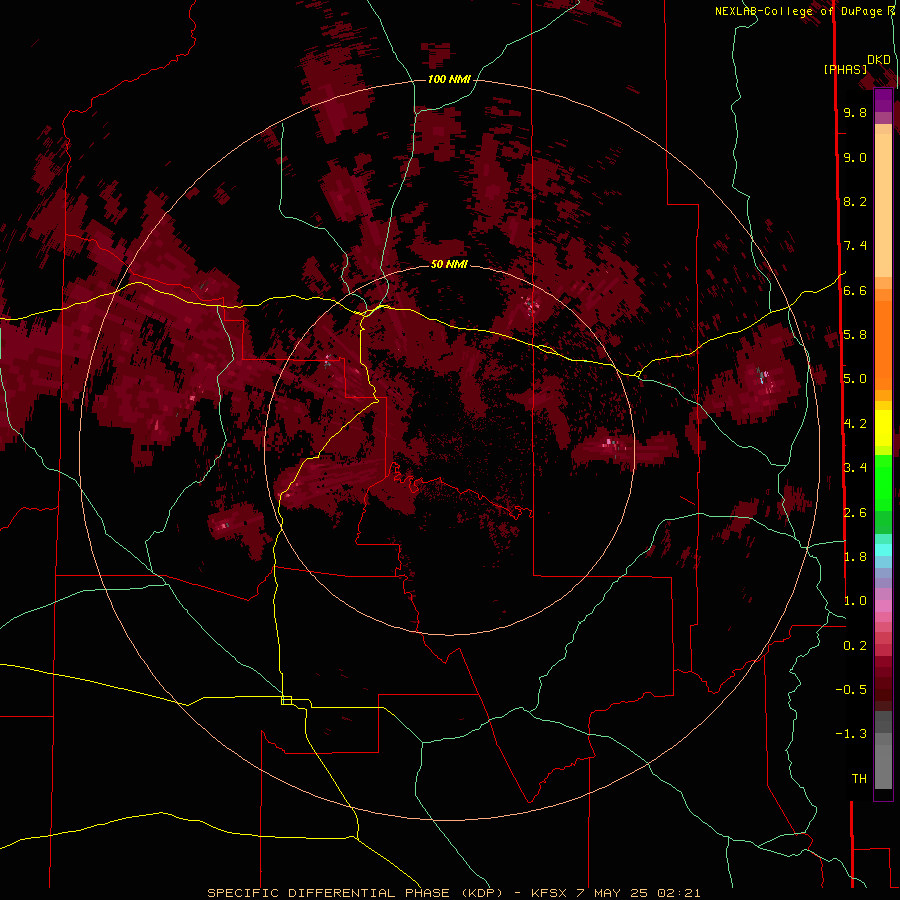The width and height of the screenshot is (900, 900).
Task: Click the 50 NMI range ring label
Action: (x=449, y=264)
